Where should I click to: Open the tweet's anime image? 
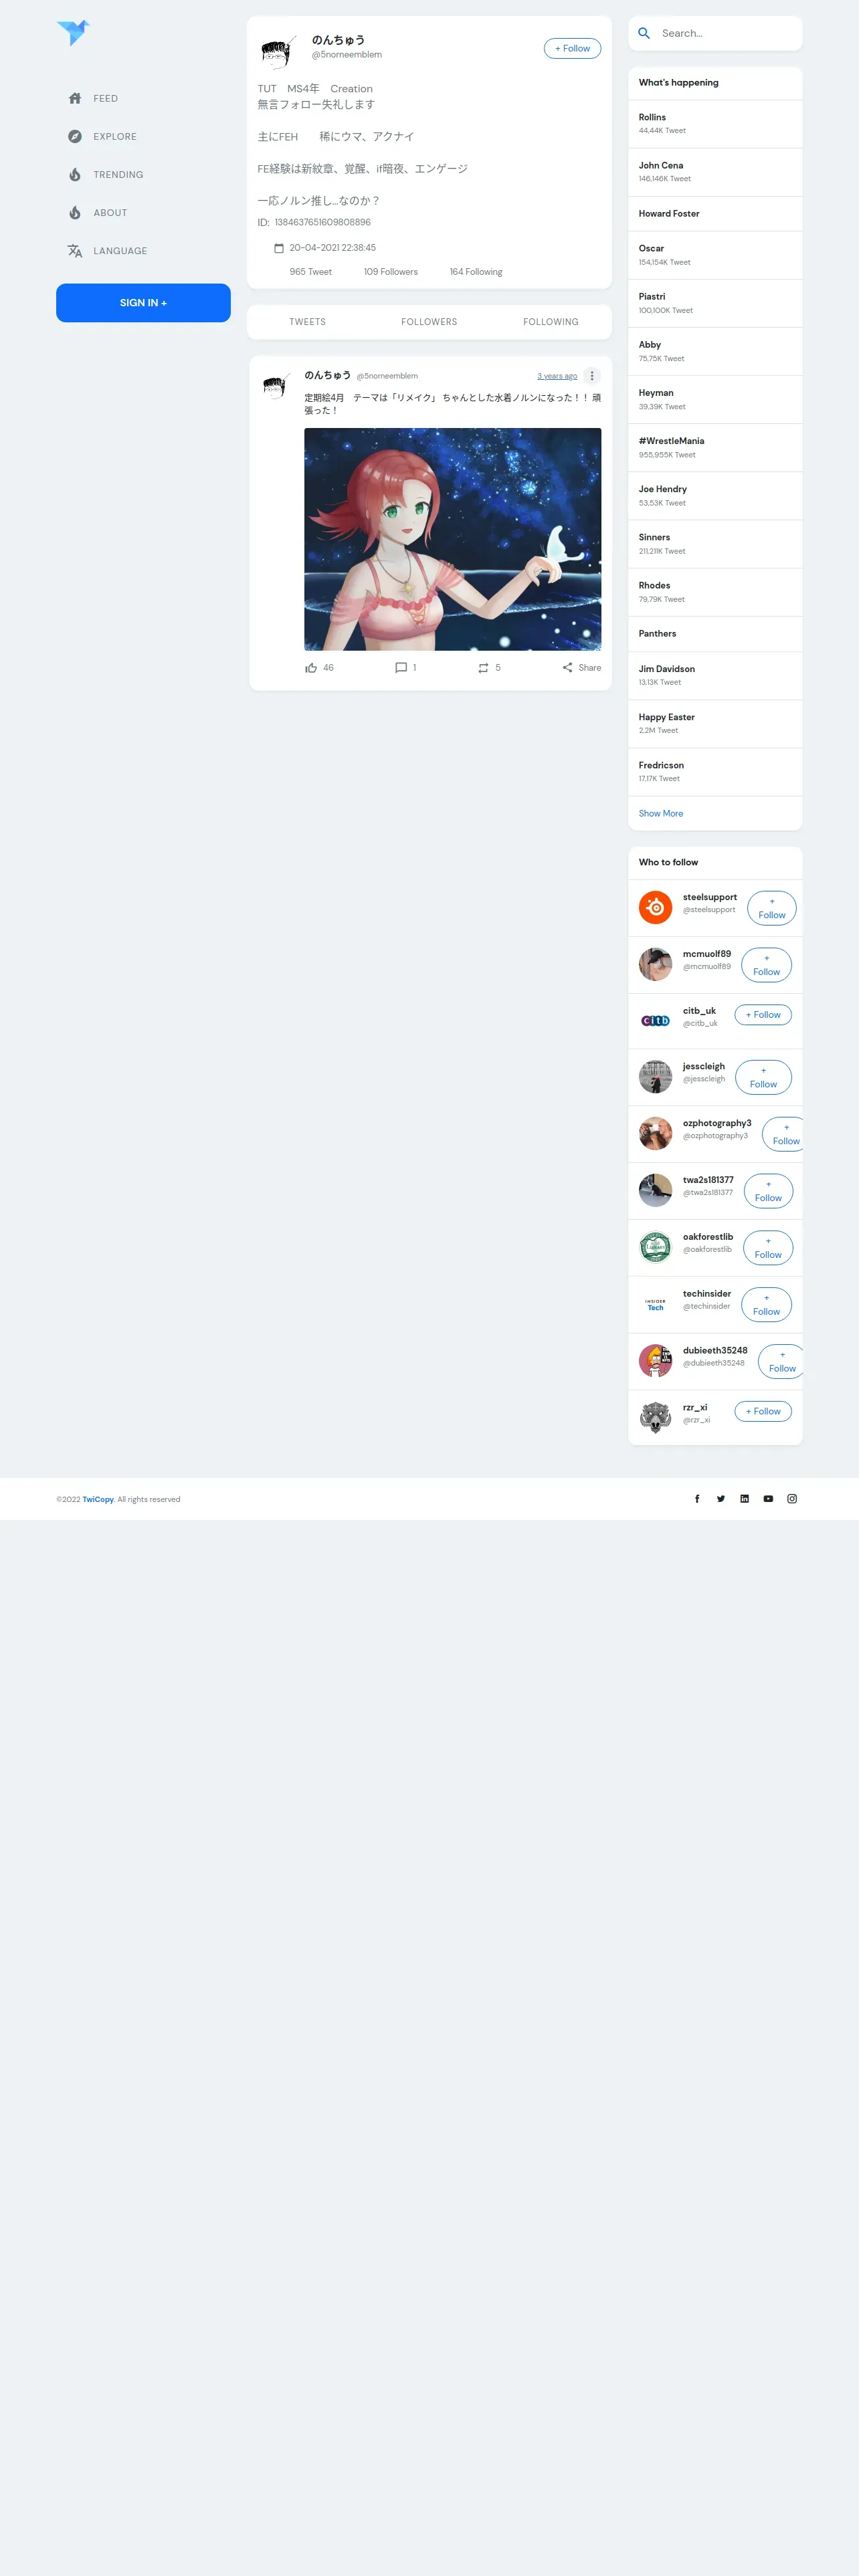click(x=453, y=539)
